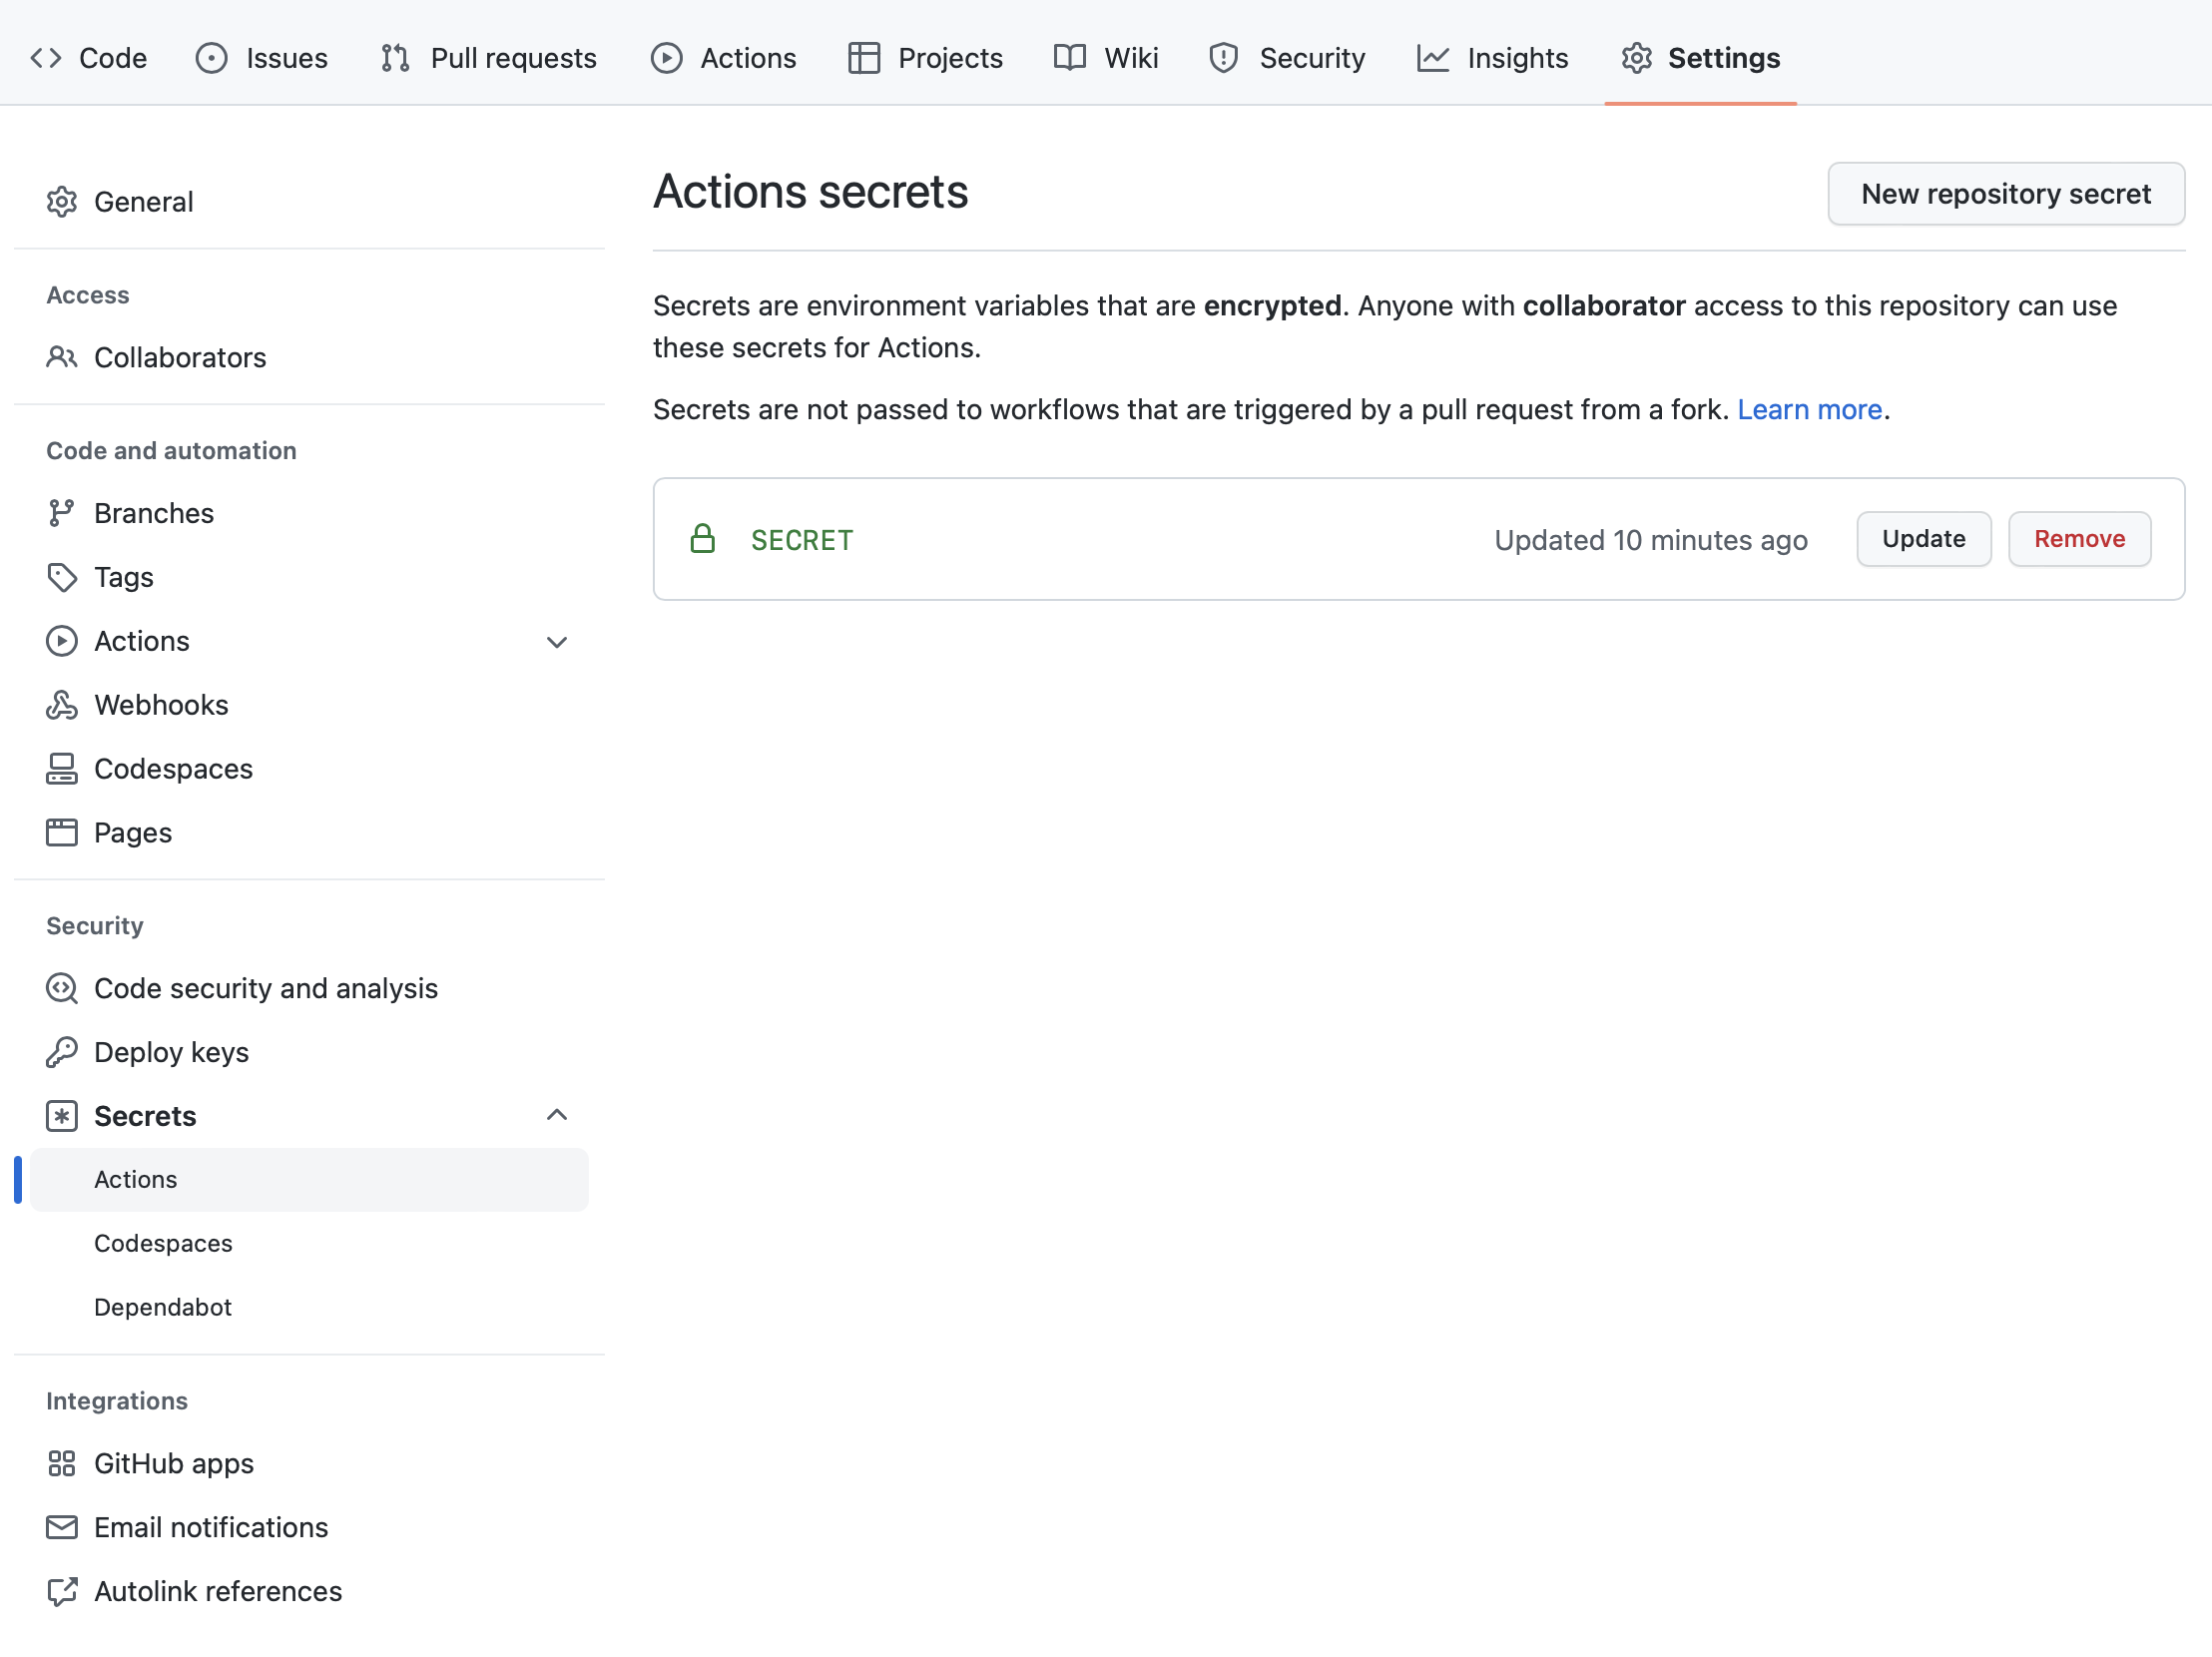Select Dependabot under Secrets
Image resolution: width=2212 pixels, height=1657 pixels.
point(163,1307)
